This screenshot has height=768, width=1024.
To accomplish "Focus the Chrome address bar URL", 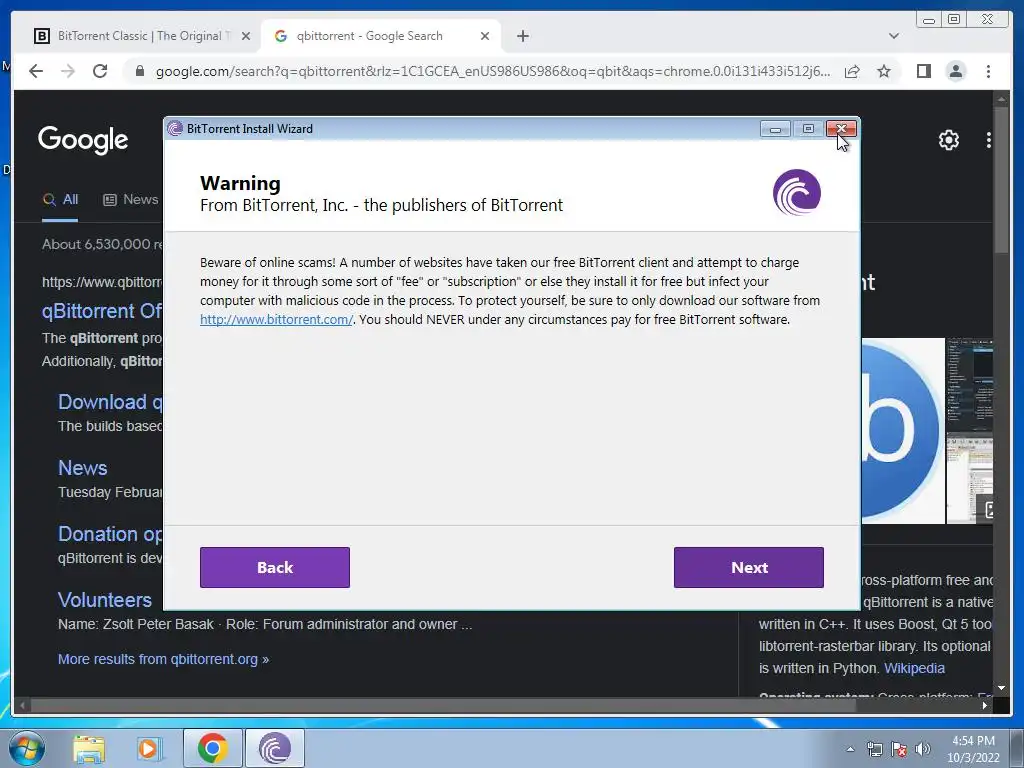I will [493, 71].
